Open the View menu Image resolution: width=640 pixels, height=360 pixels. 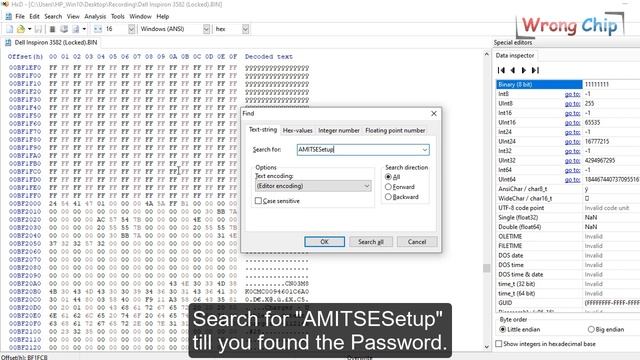[x=73, y=16]
